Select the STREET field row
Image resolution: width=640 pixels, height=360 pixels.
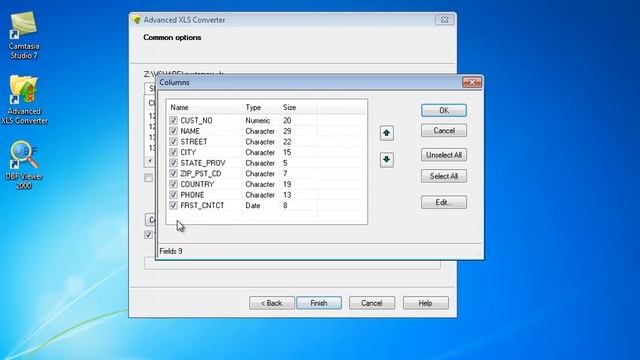pyautogui.click(x=267, y=142)
